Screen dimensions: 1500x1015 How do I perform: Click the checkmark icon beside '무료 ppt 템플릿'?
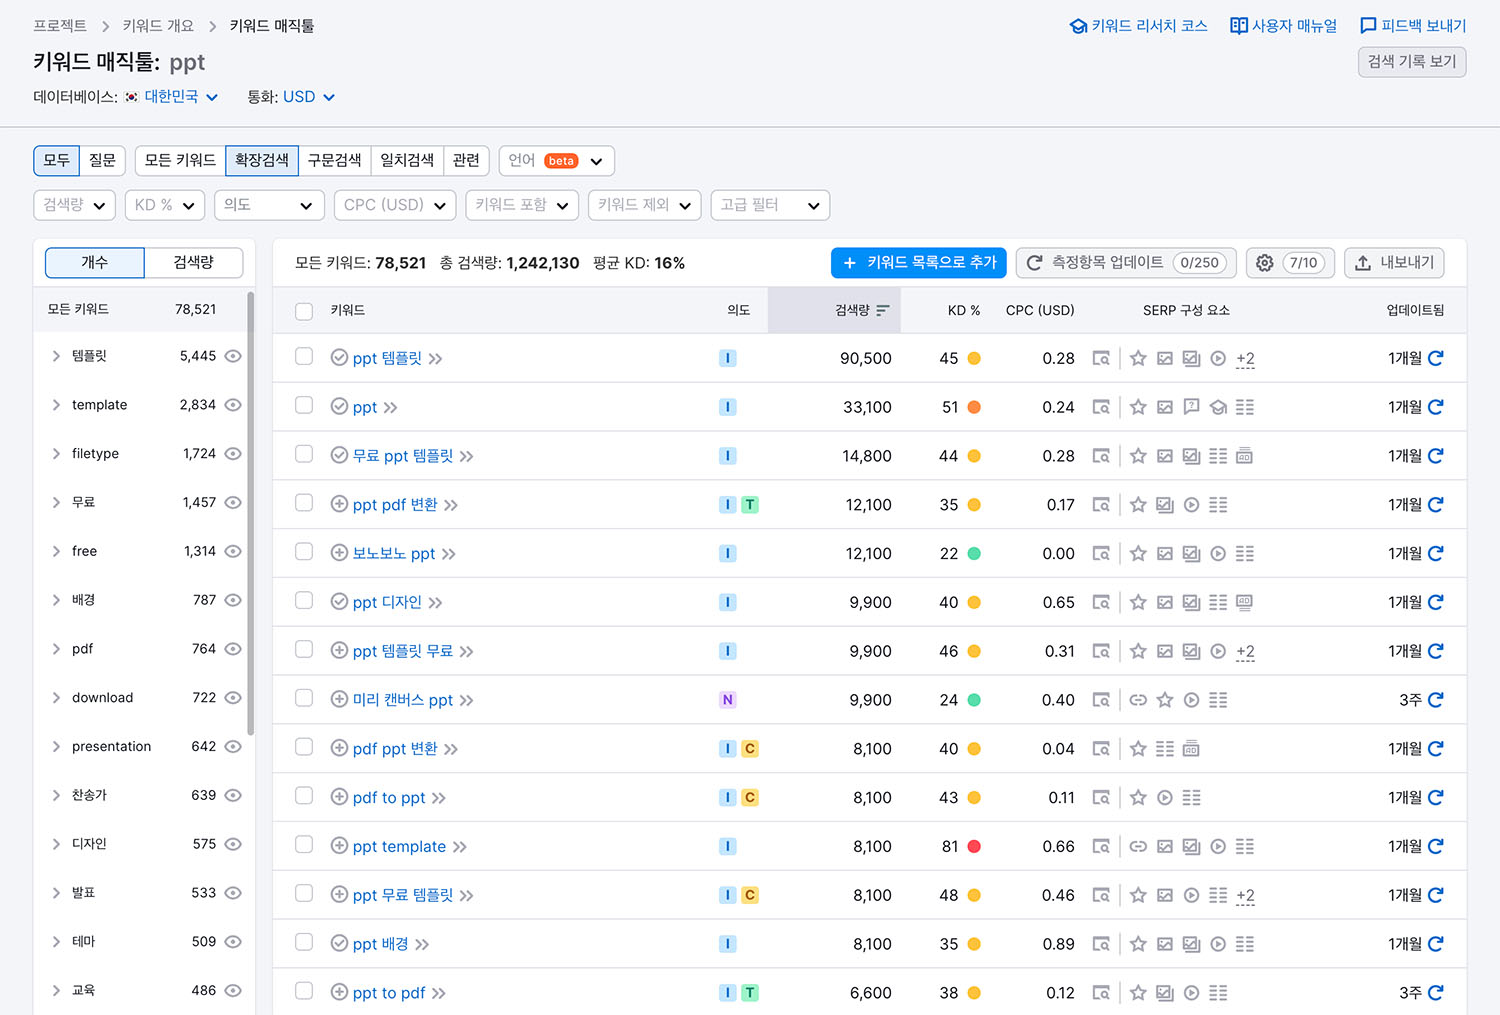[339, 455]
